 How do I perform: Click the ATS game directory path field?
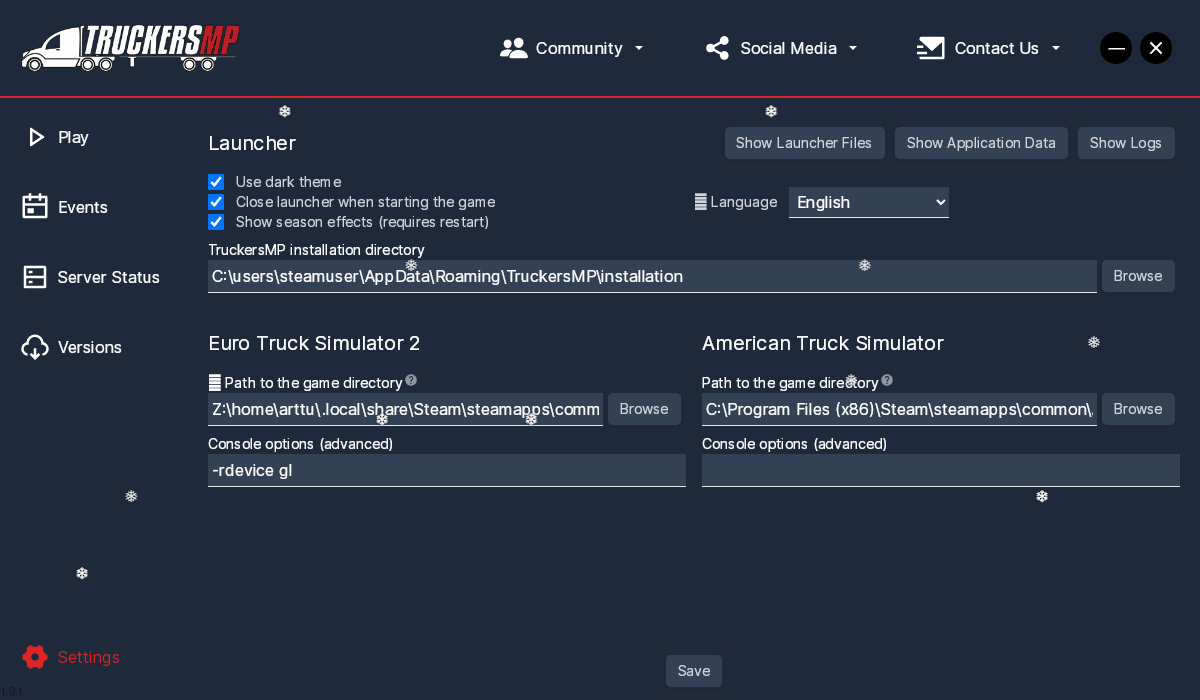[899, 409]
